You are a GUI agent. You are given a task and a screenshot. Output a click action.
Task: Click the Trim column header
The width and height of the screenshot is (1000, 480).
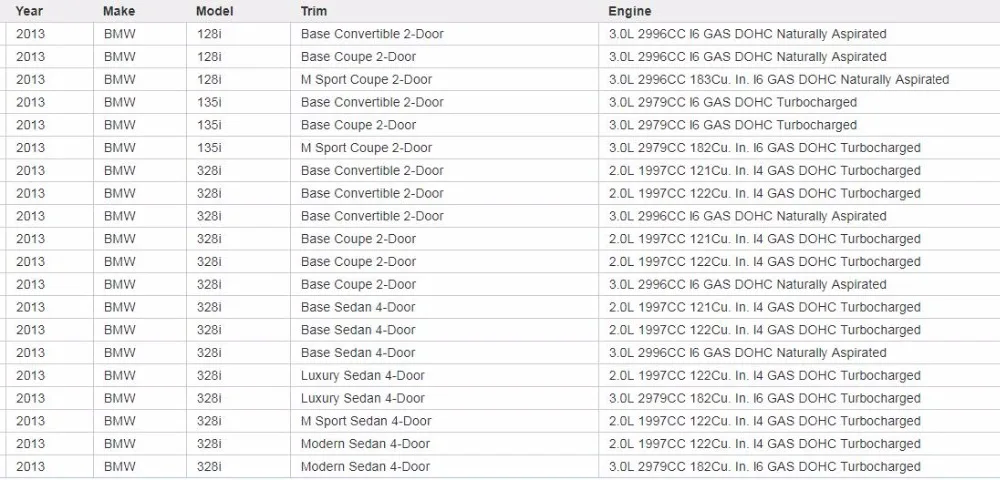click(313, 11)
